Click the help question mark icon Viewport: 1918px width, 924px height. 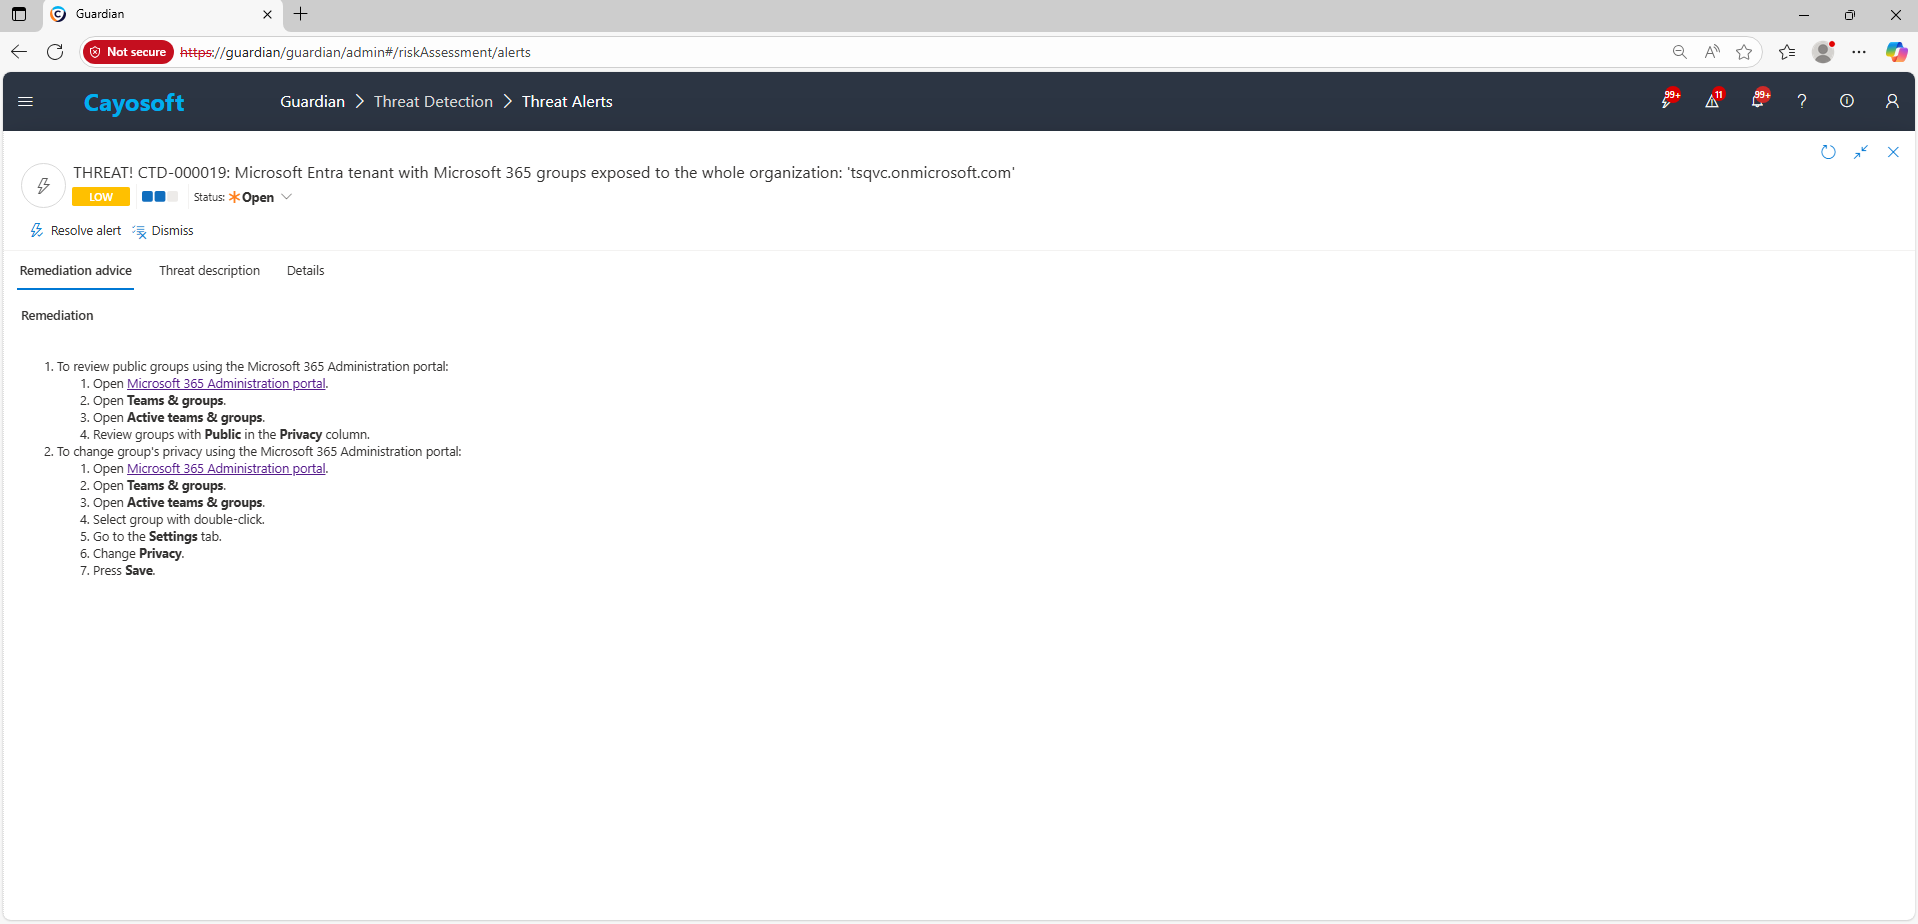pyautogui.click(x=1802, y=101)
